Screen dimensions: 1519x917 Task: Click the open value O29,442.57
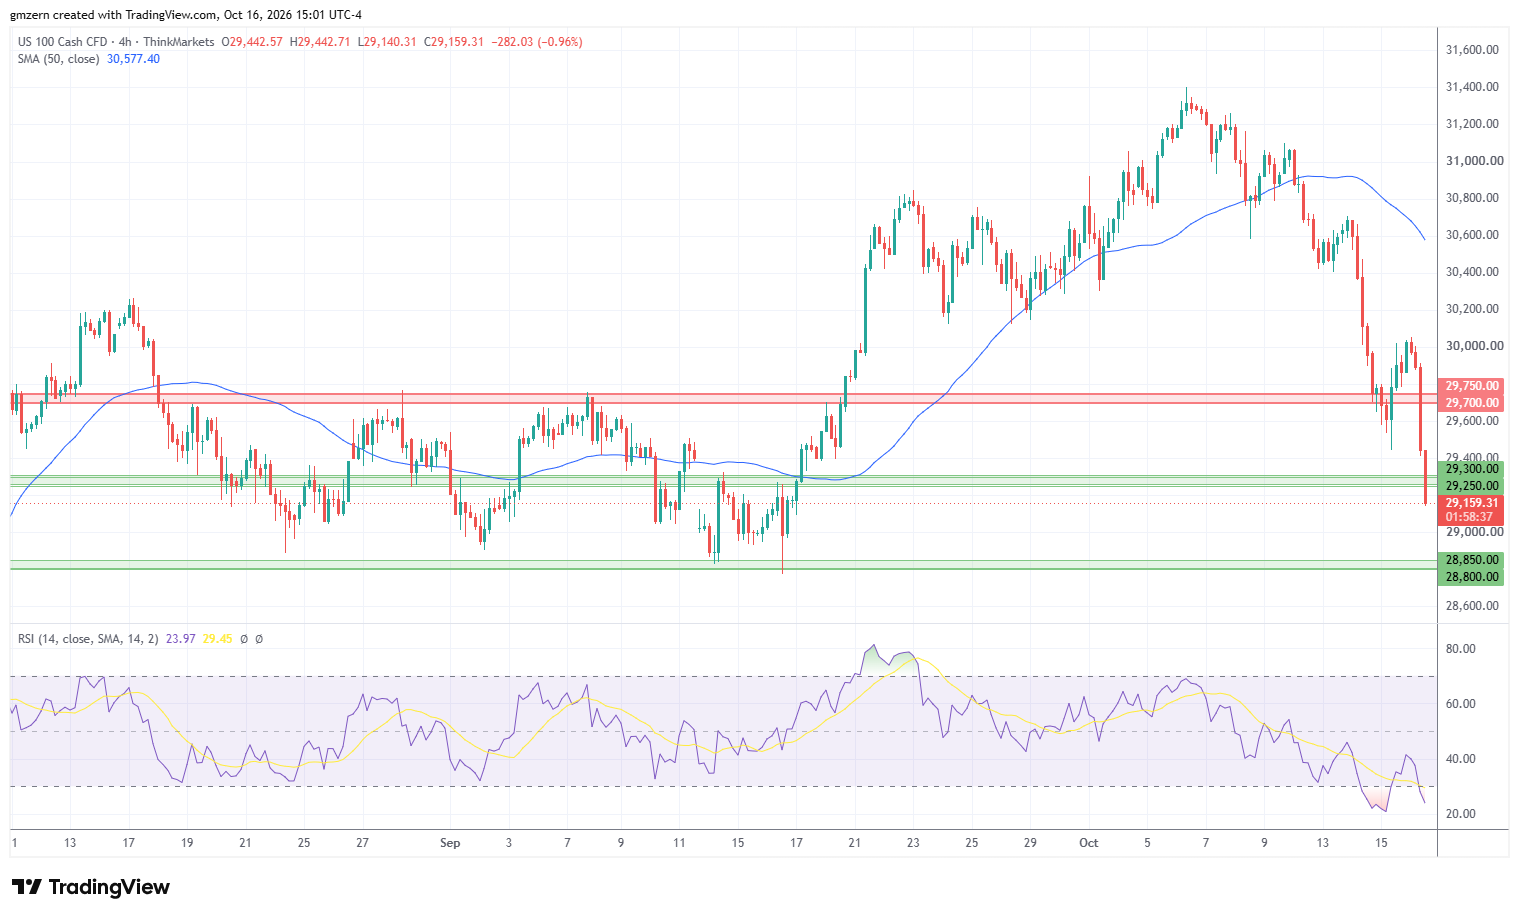click(x=252, y=42)
